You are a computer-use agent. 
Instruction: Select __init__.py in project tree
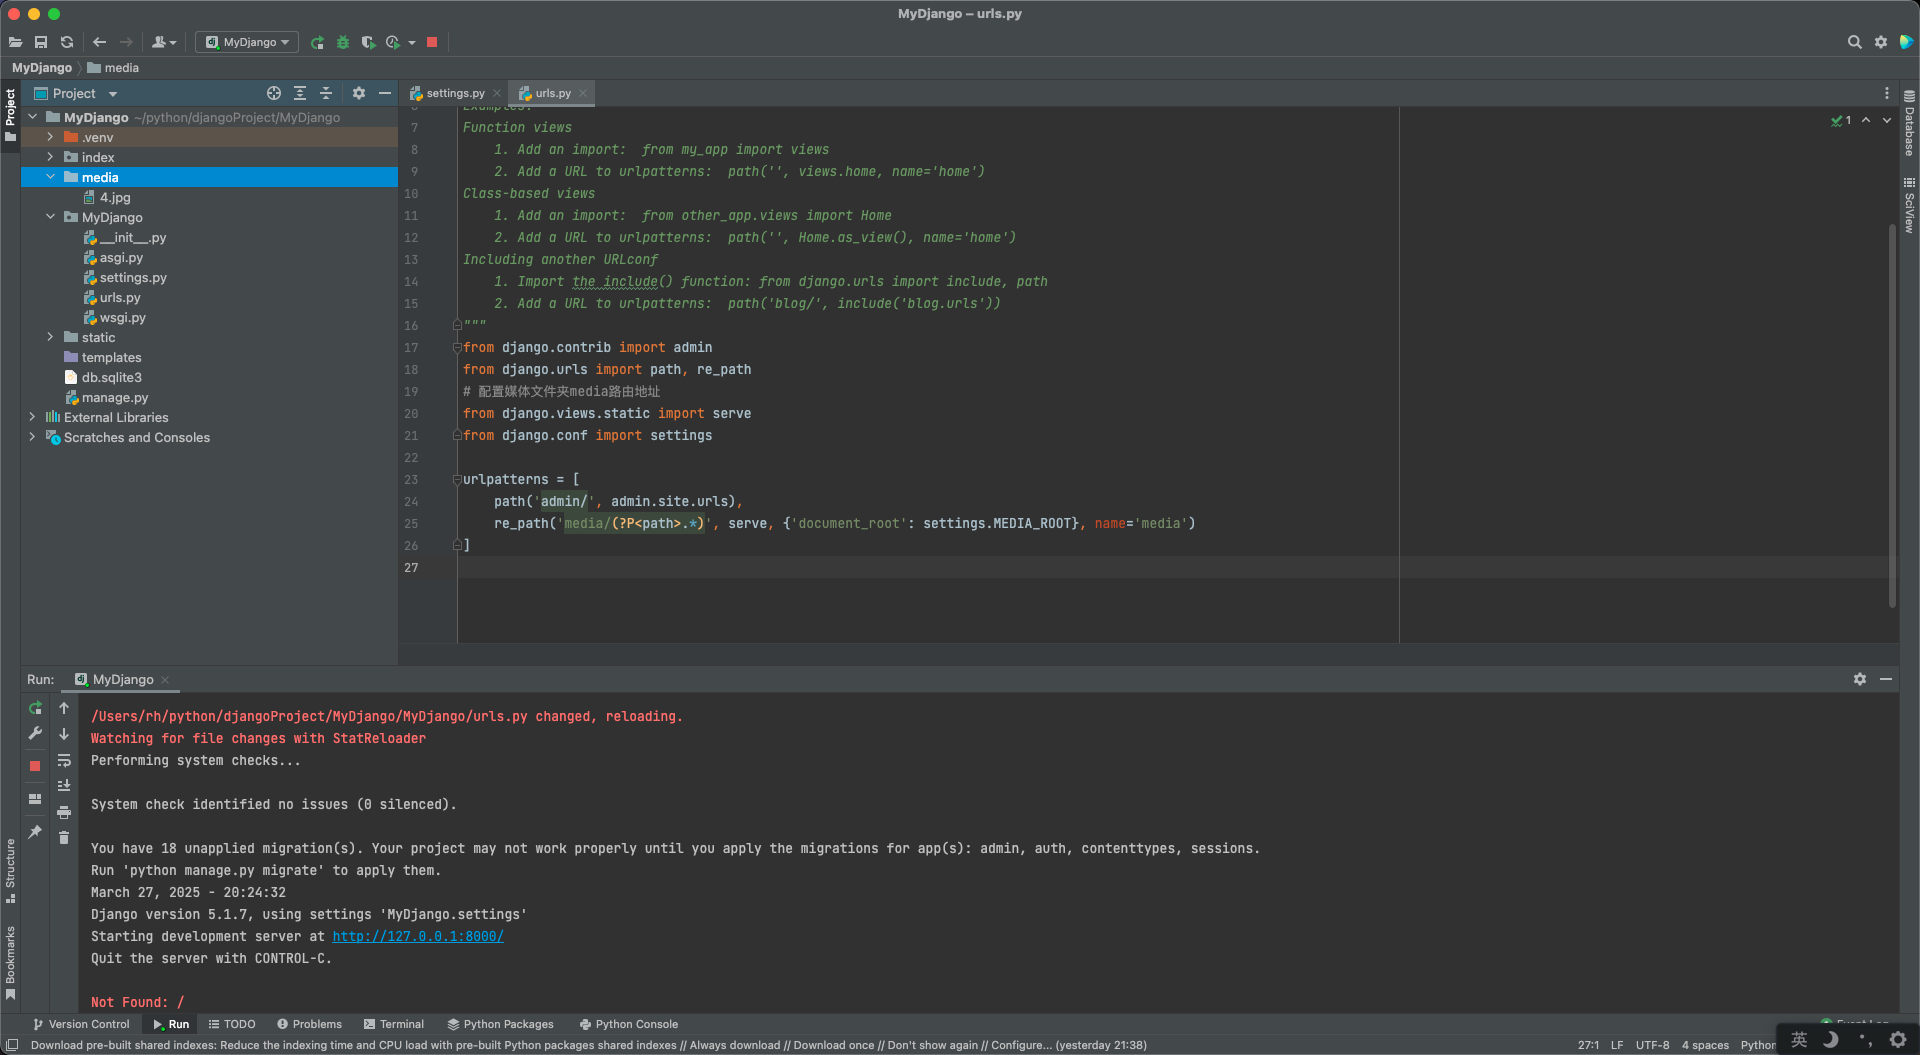click(125, 237)
